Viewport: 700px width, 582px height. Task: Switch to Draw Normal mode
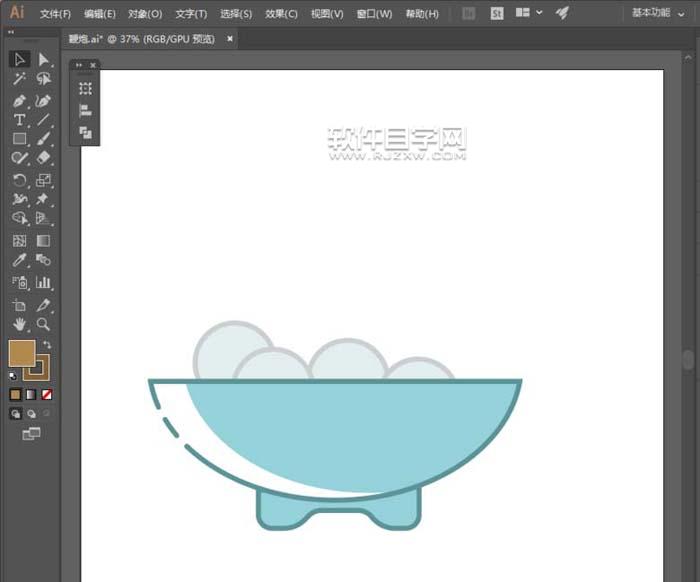tap(16, 413)
